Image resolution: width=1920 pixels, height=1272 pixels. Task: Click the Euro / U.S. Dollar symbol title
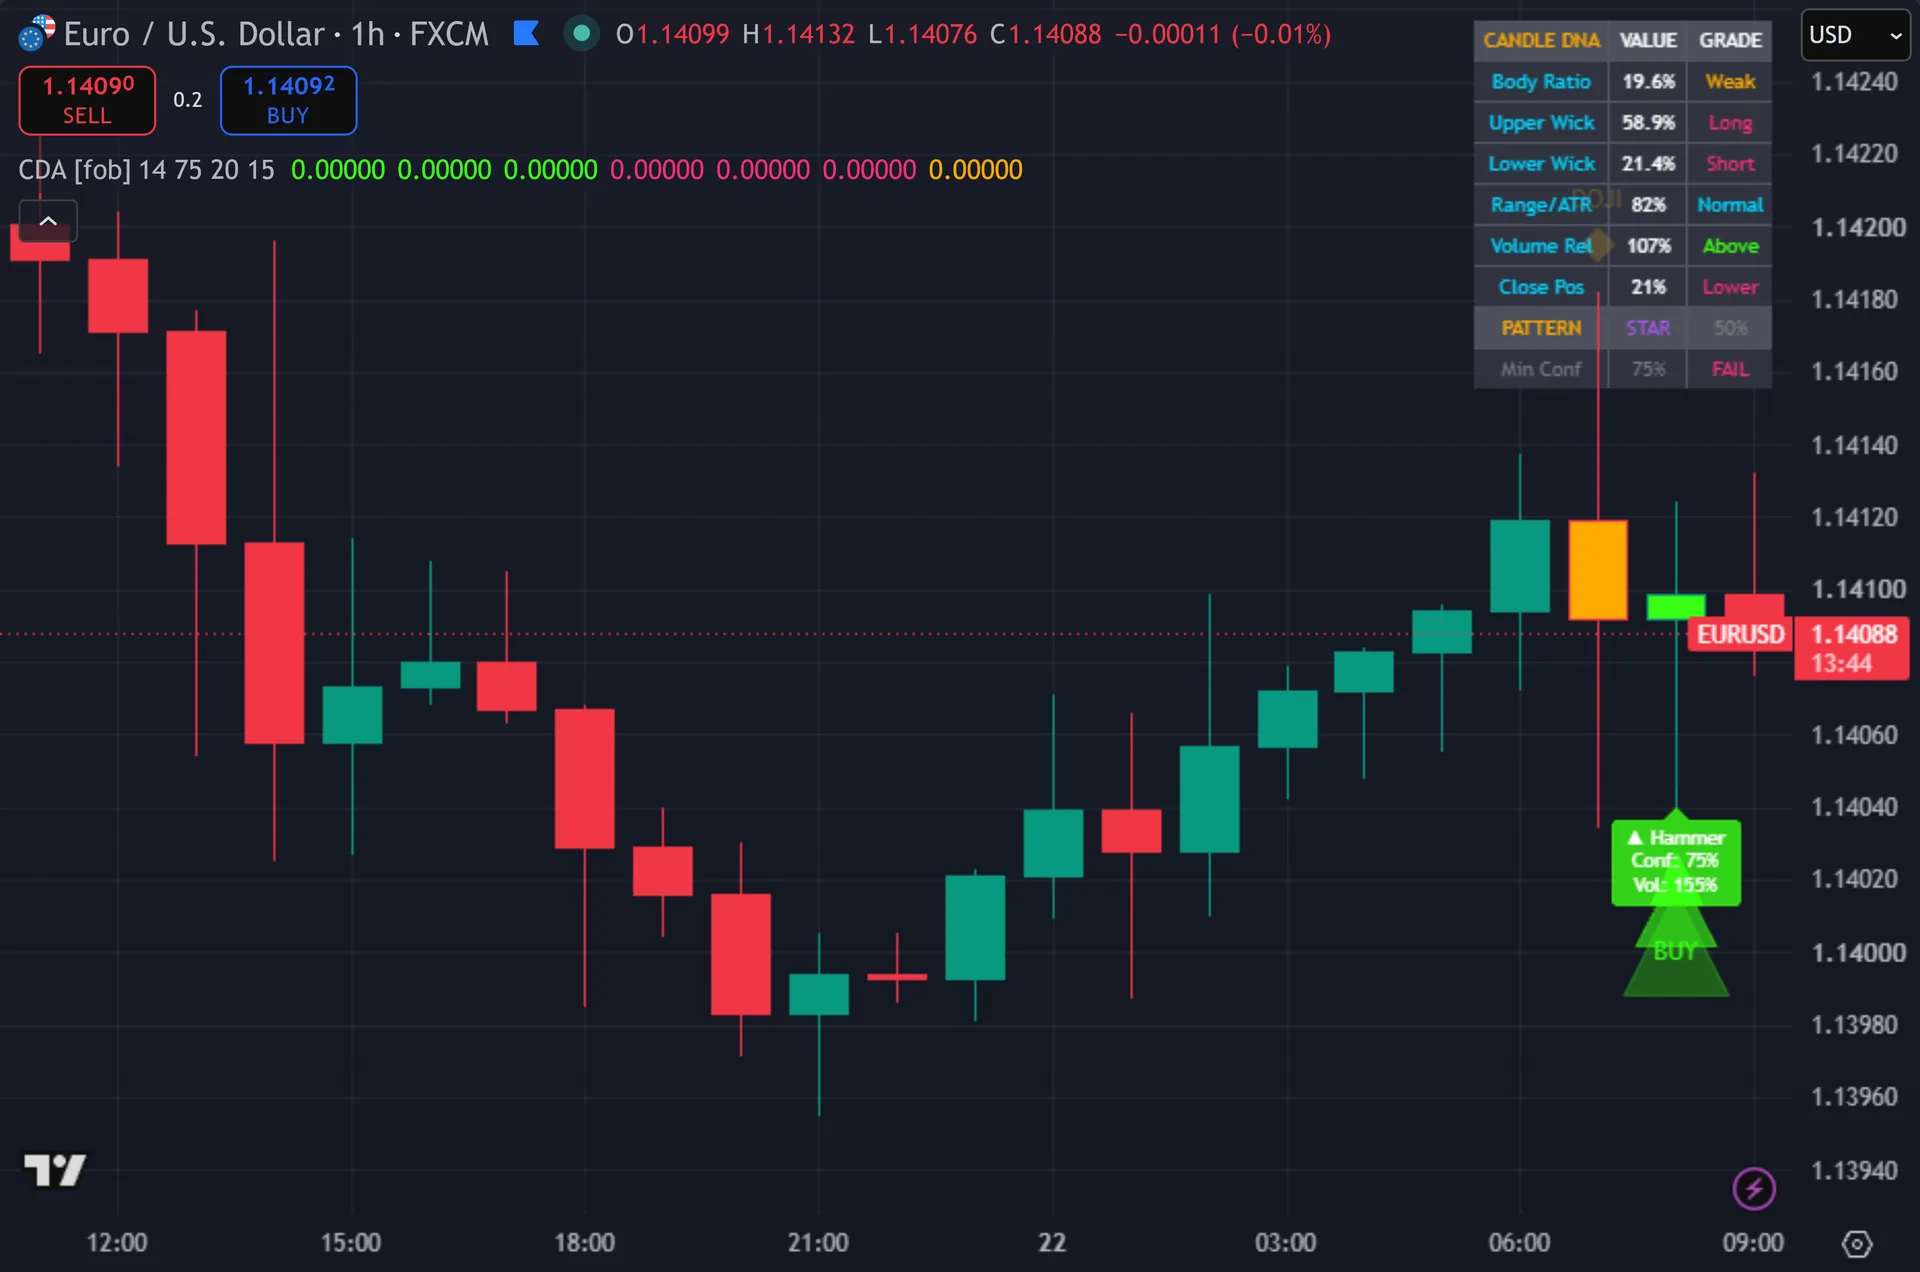tap(196, 34)
